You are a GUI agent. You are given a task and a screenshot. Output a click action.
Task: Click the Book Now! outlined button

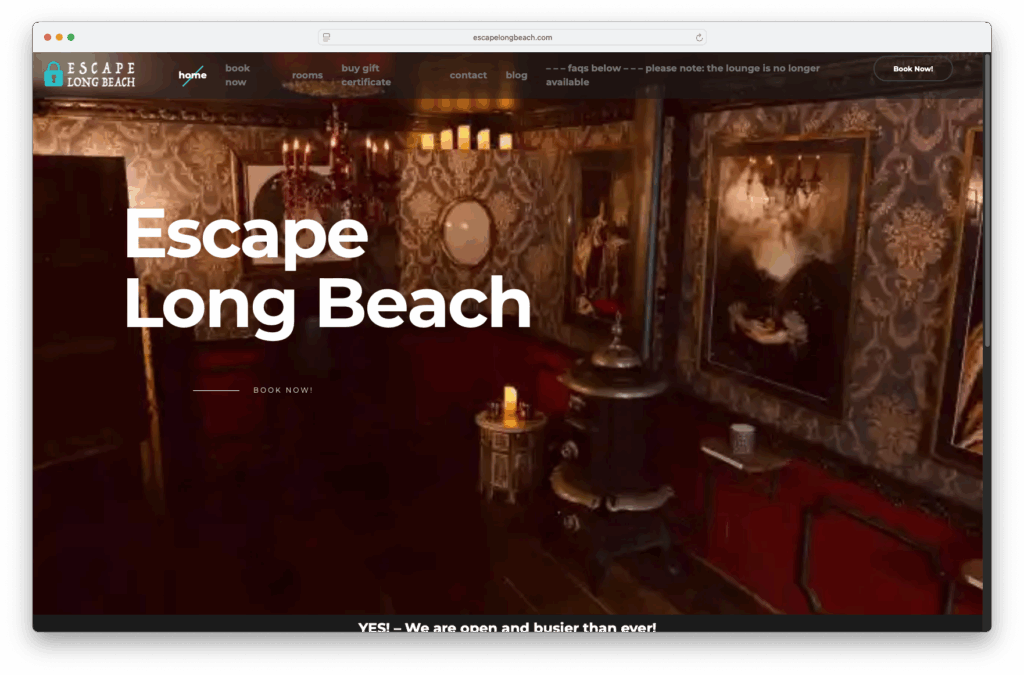tap(912, 69)
